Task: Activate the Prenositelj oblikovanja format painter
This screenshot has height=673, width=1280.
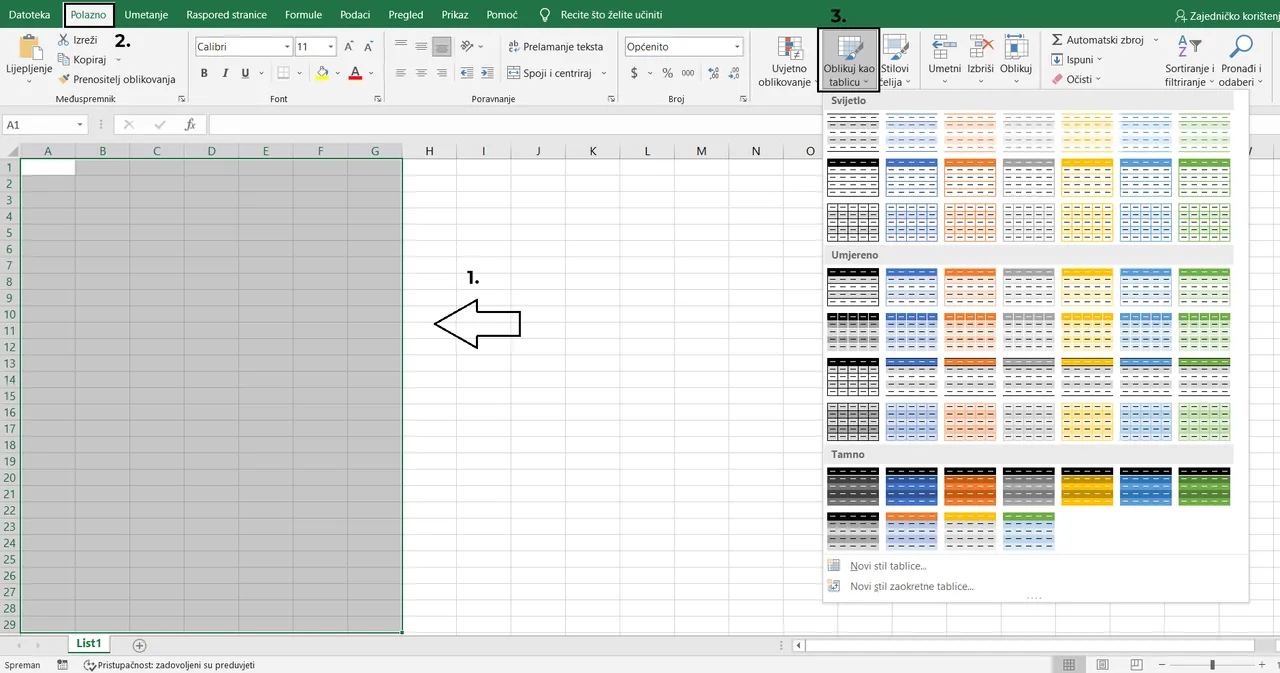Action: tap(117, 79)
